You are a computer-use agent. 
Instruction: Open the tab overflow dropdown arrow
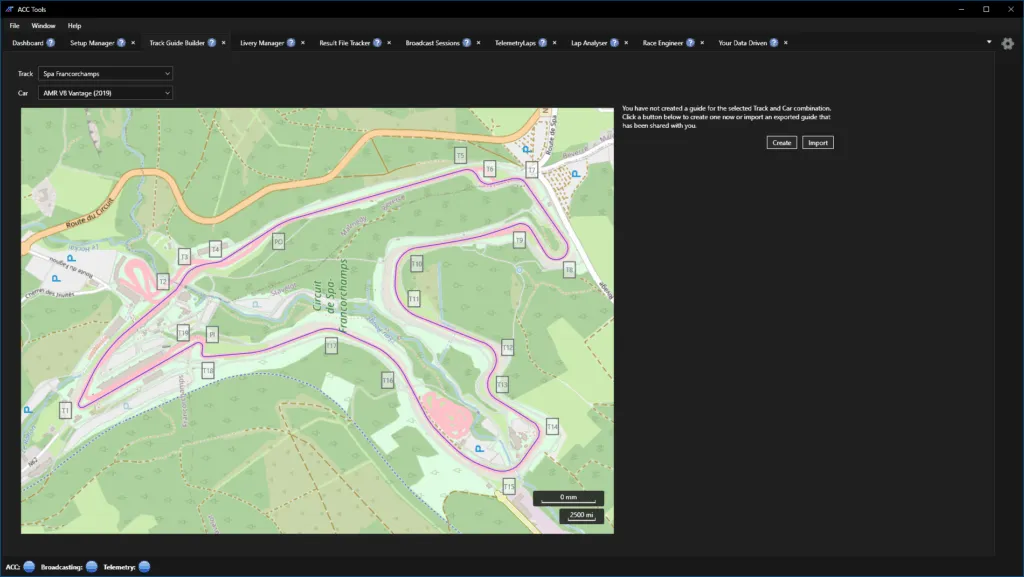click(989, 42)
